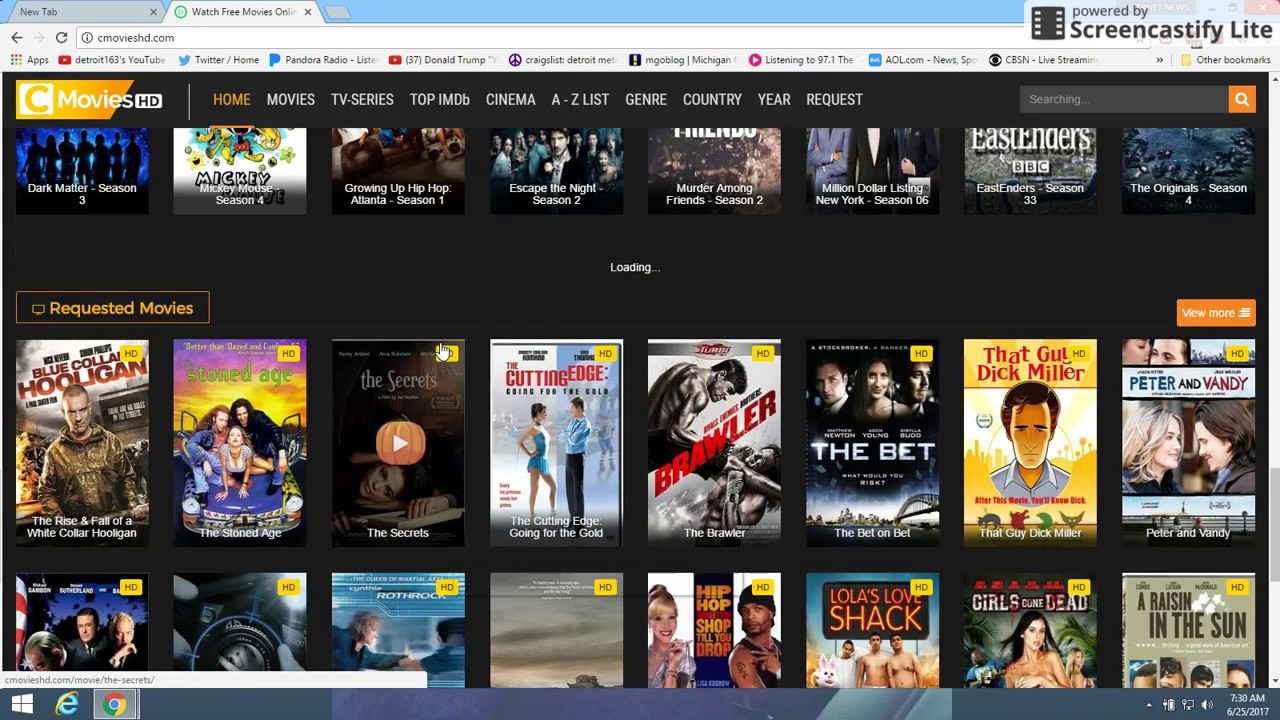The height and width of the screenshot is (720, 1280).
Task: Open That Guy Dick Miller poster
Action: pos(1030,443)
